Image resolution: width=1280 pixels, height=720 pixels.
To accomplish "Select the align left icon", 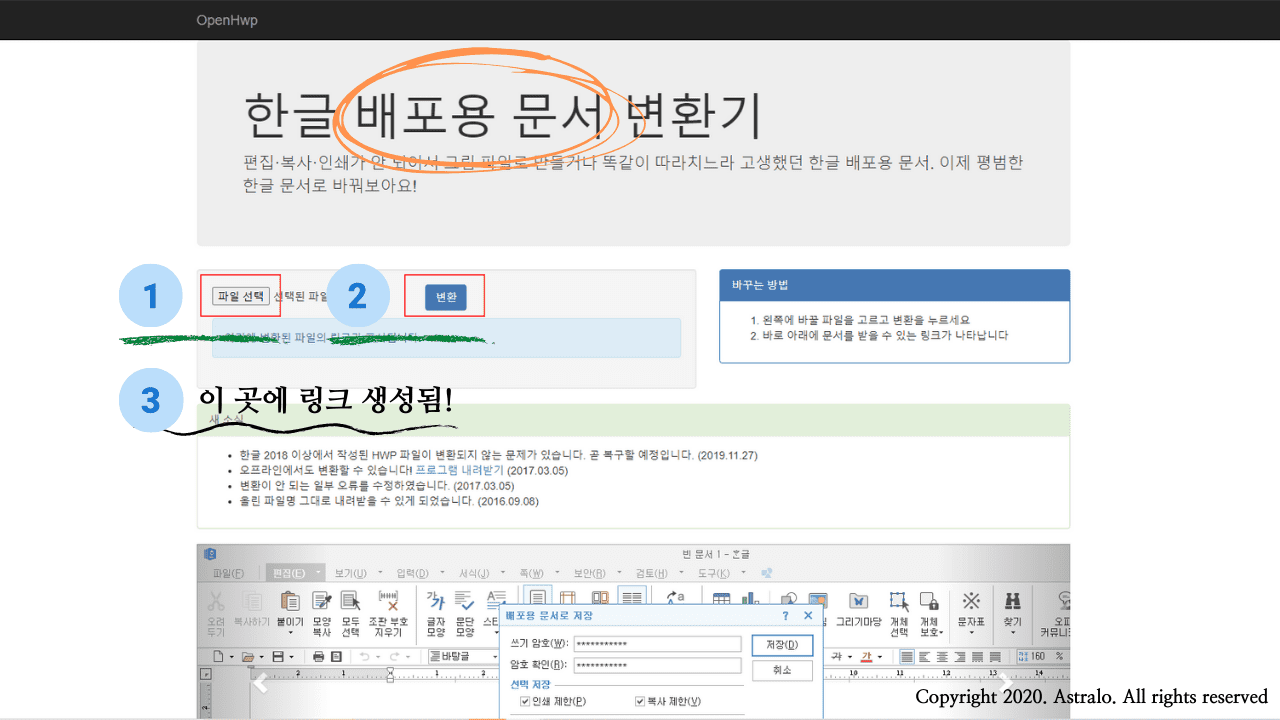I will [x=925, y=657].
